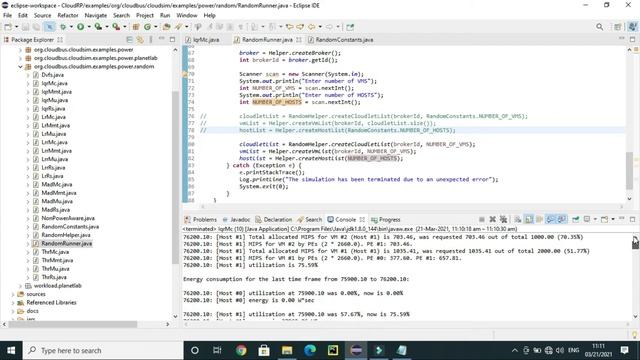Click the New Java Class icon

click(x=147, y=27)
